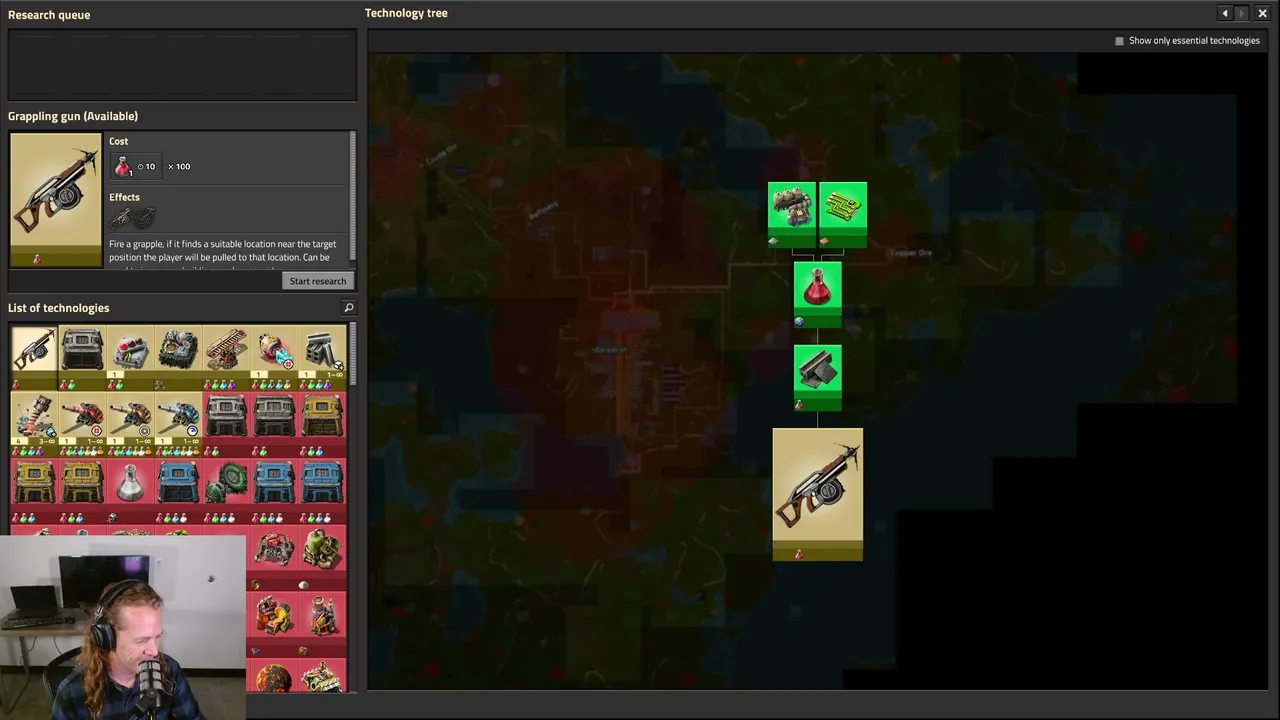Click the "Effects" label
The width and height of the screenshot is (1280, 720).
[124, 197]
